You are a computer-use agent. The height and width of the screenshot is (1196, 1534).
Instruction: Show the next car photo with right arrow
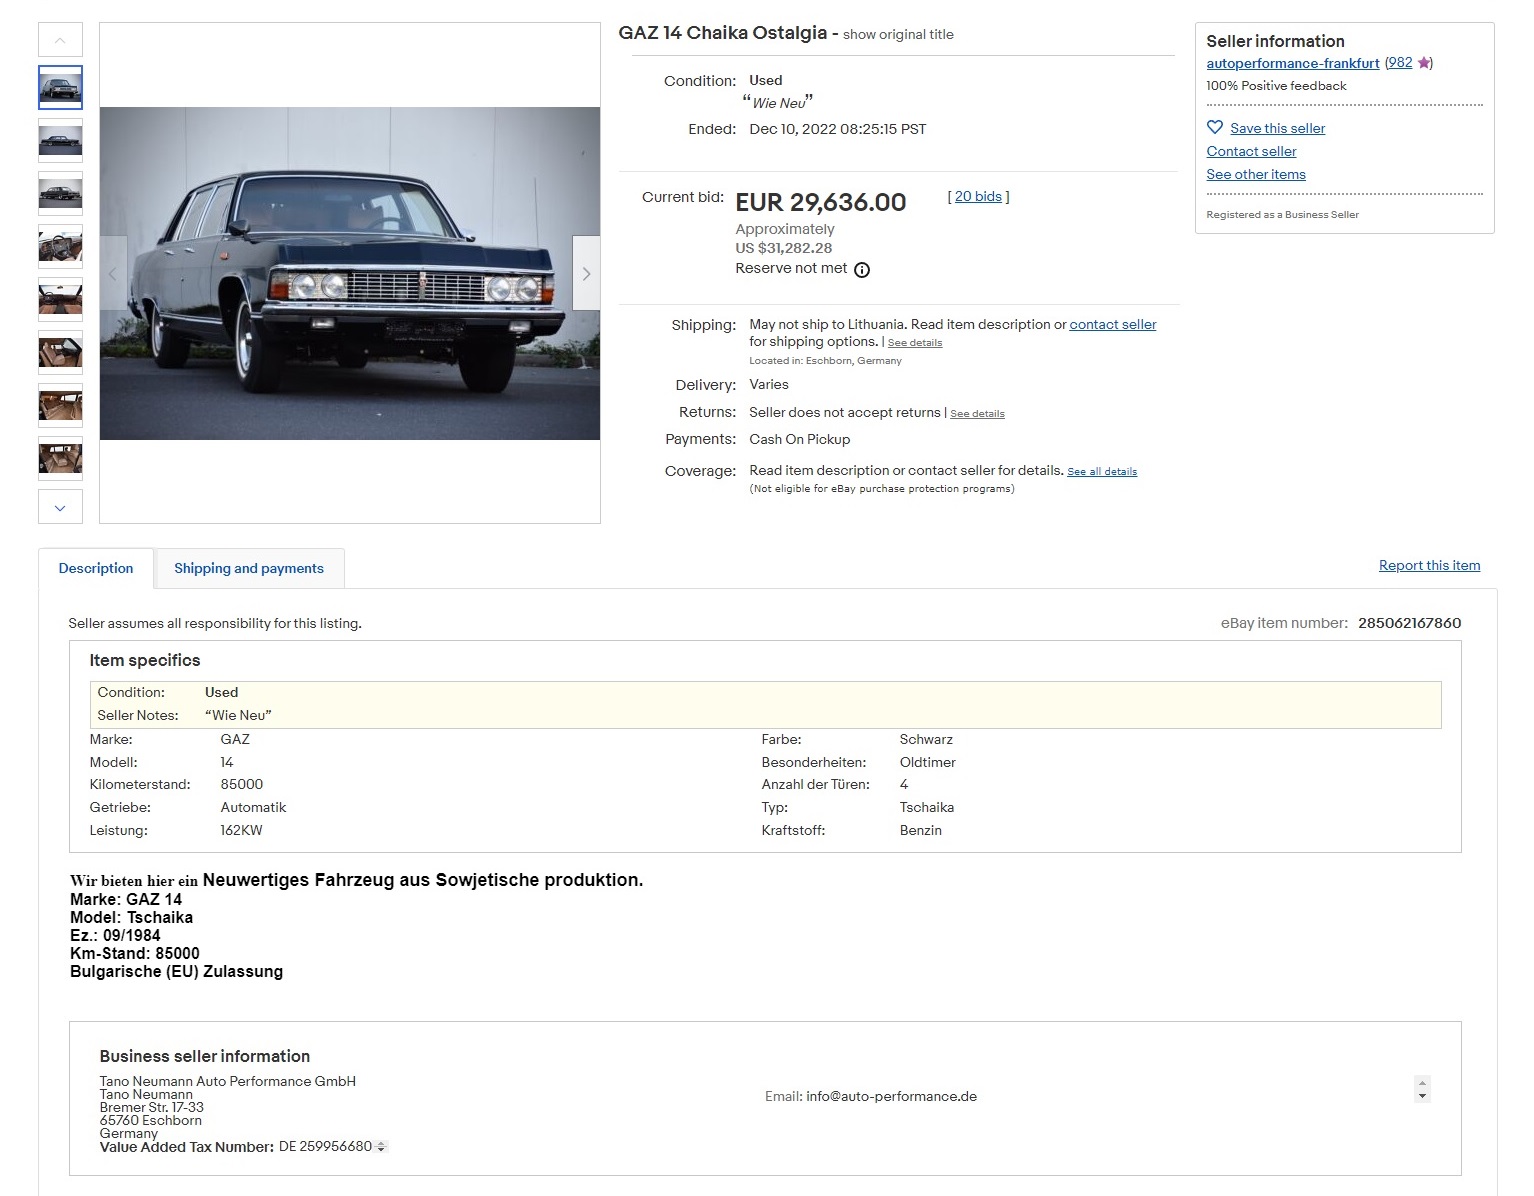click(586, 273)
